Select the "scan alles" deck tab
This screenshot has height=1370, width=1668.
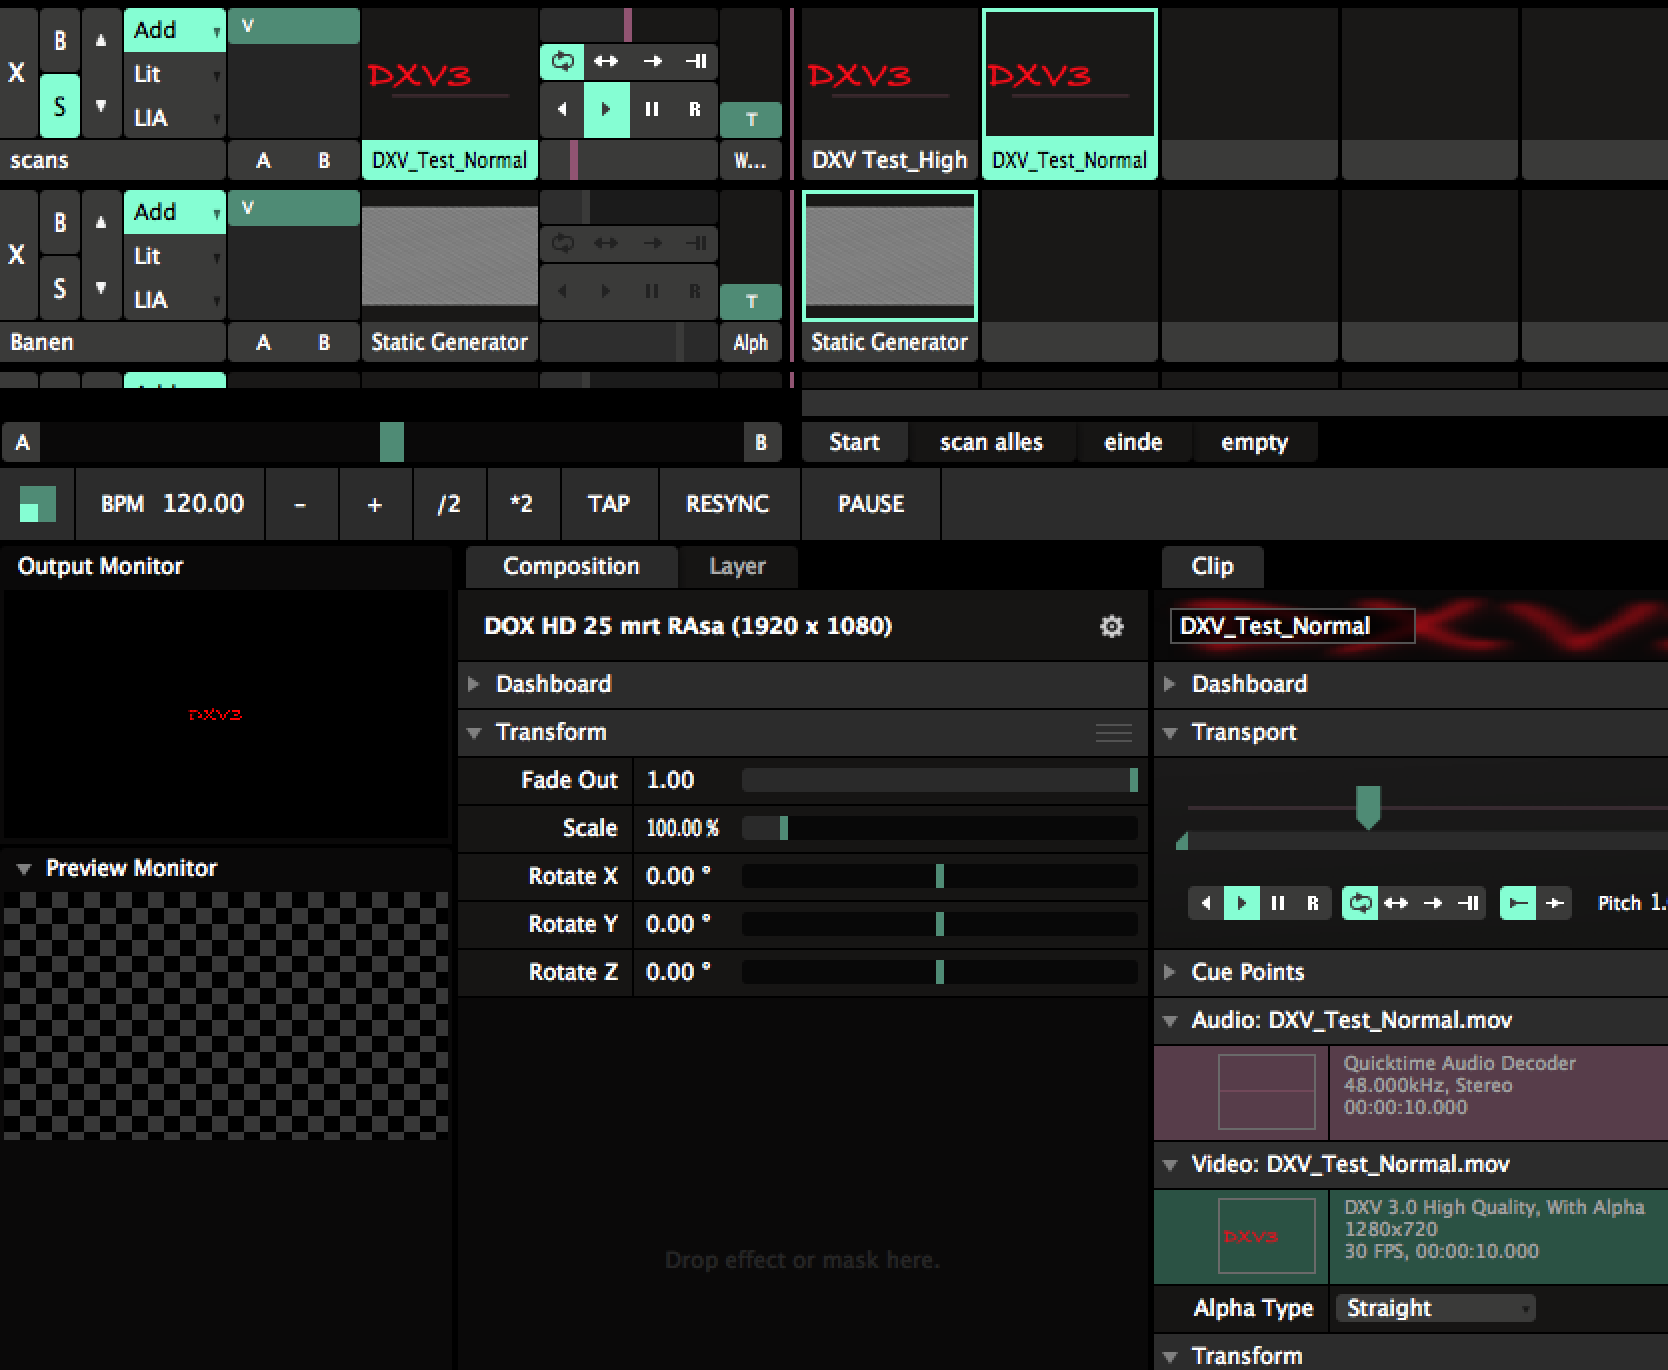point(990,442)
